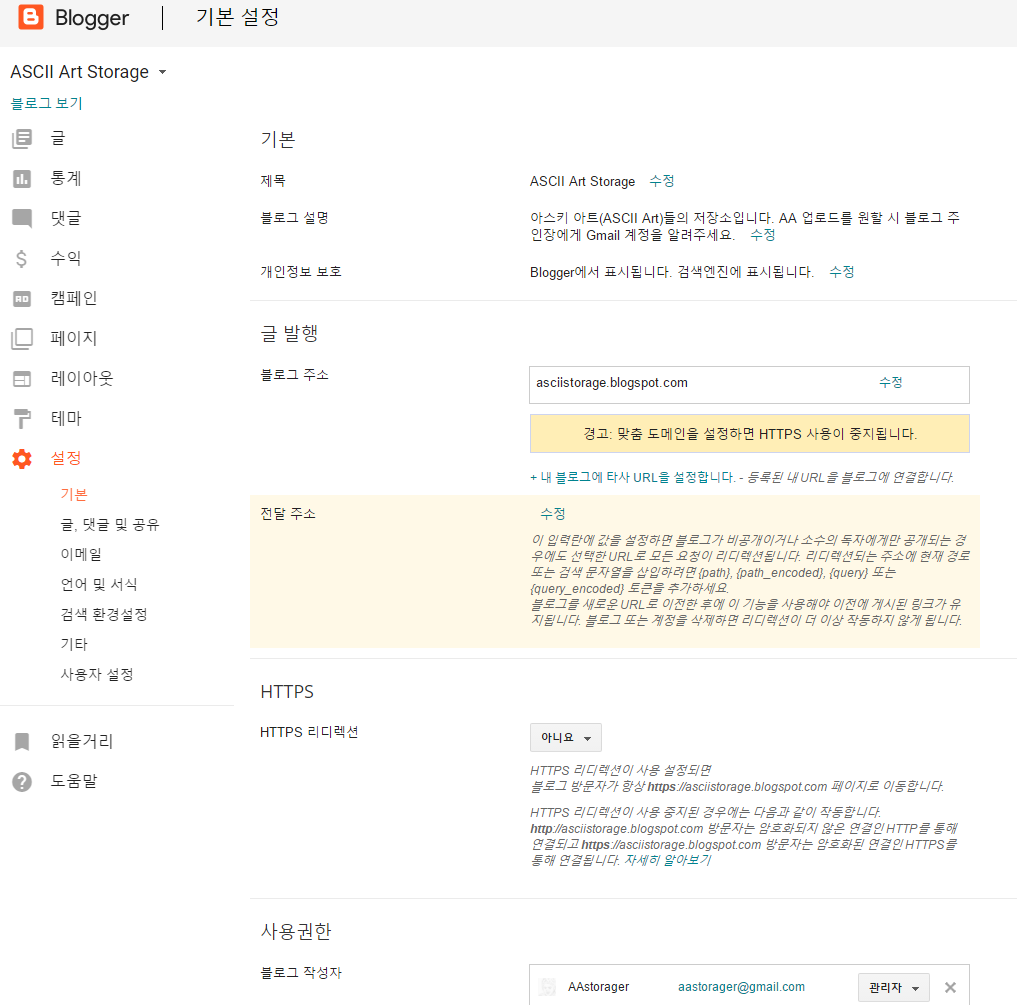The image size is (1017, 1005).
Task: Remove AAstorager author with X button
Action: 950,987
